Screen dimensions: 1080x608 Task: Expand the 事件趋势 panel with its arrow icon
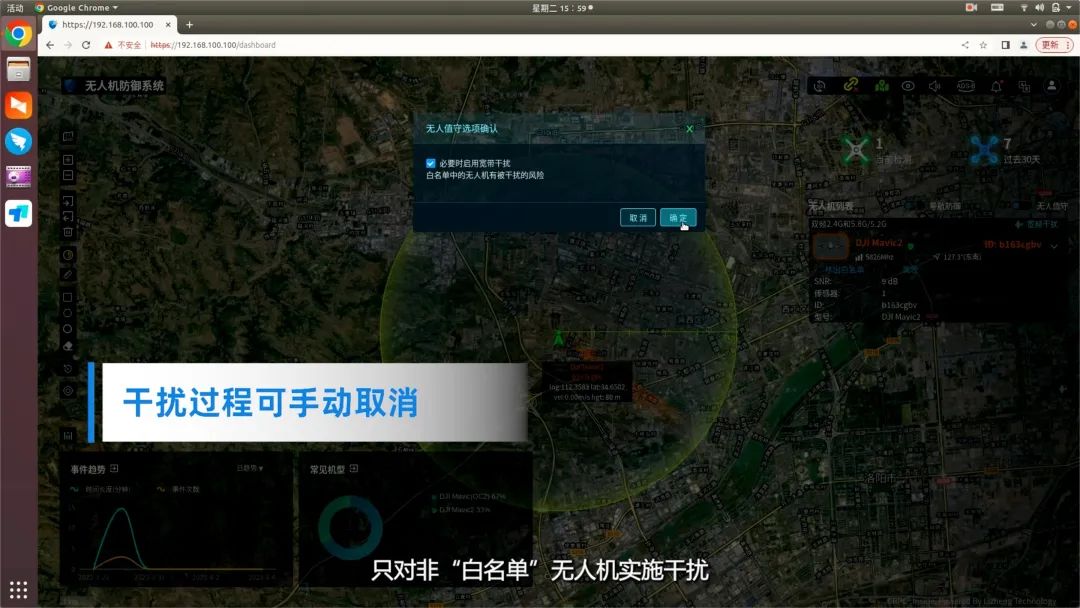tap(114, 468)
